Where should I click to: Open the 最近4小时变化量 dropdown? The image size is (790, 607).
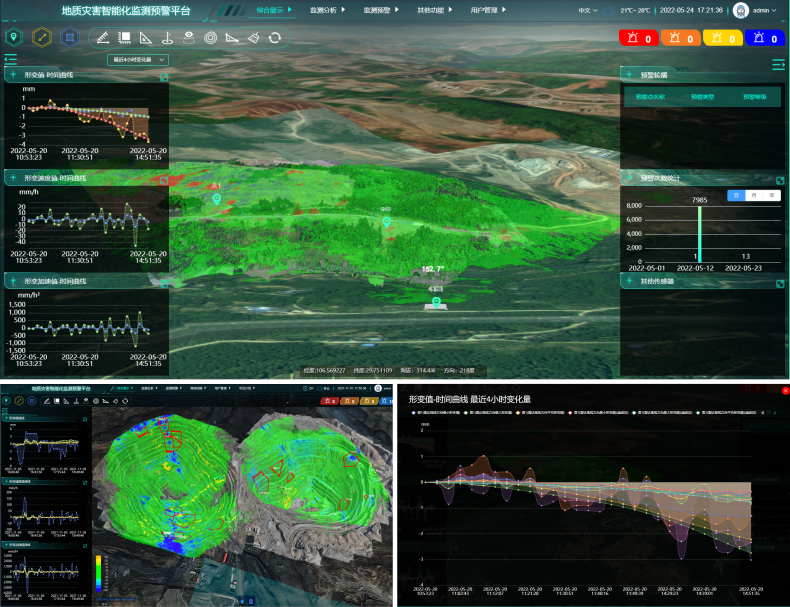pyautogui.click(x=138, y=60)
